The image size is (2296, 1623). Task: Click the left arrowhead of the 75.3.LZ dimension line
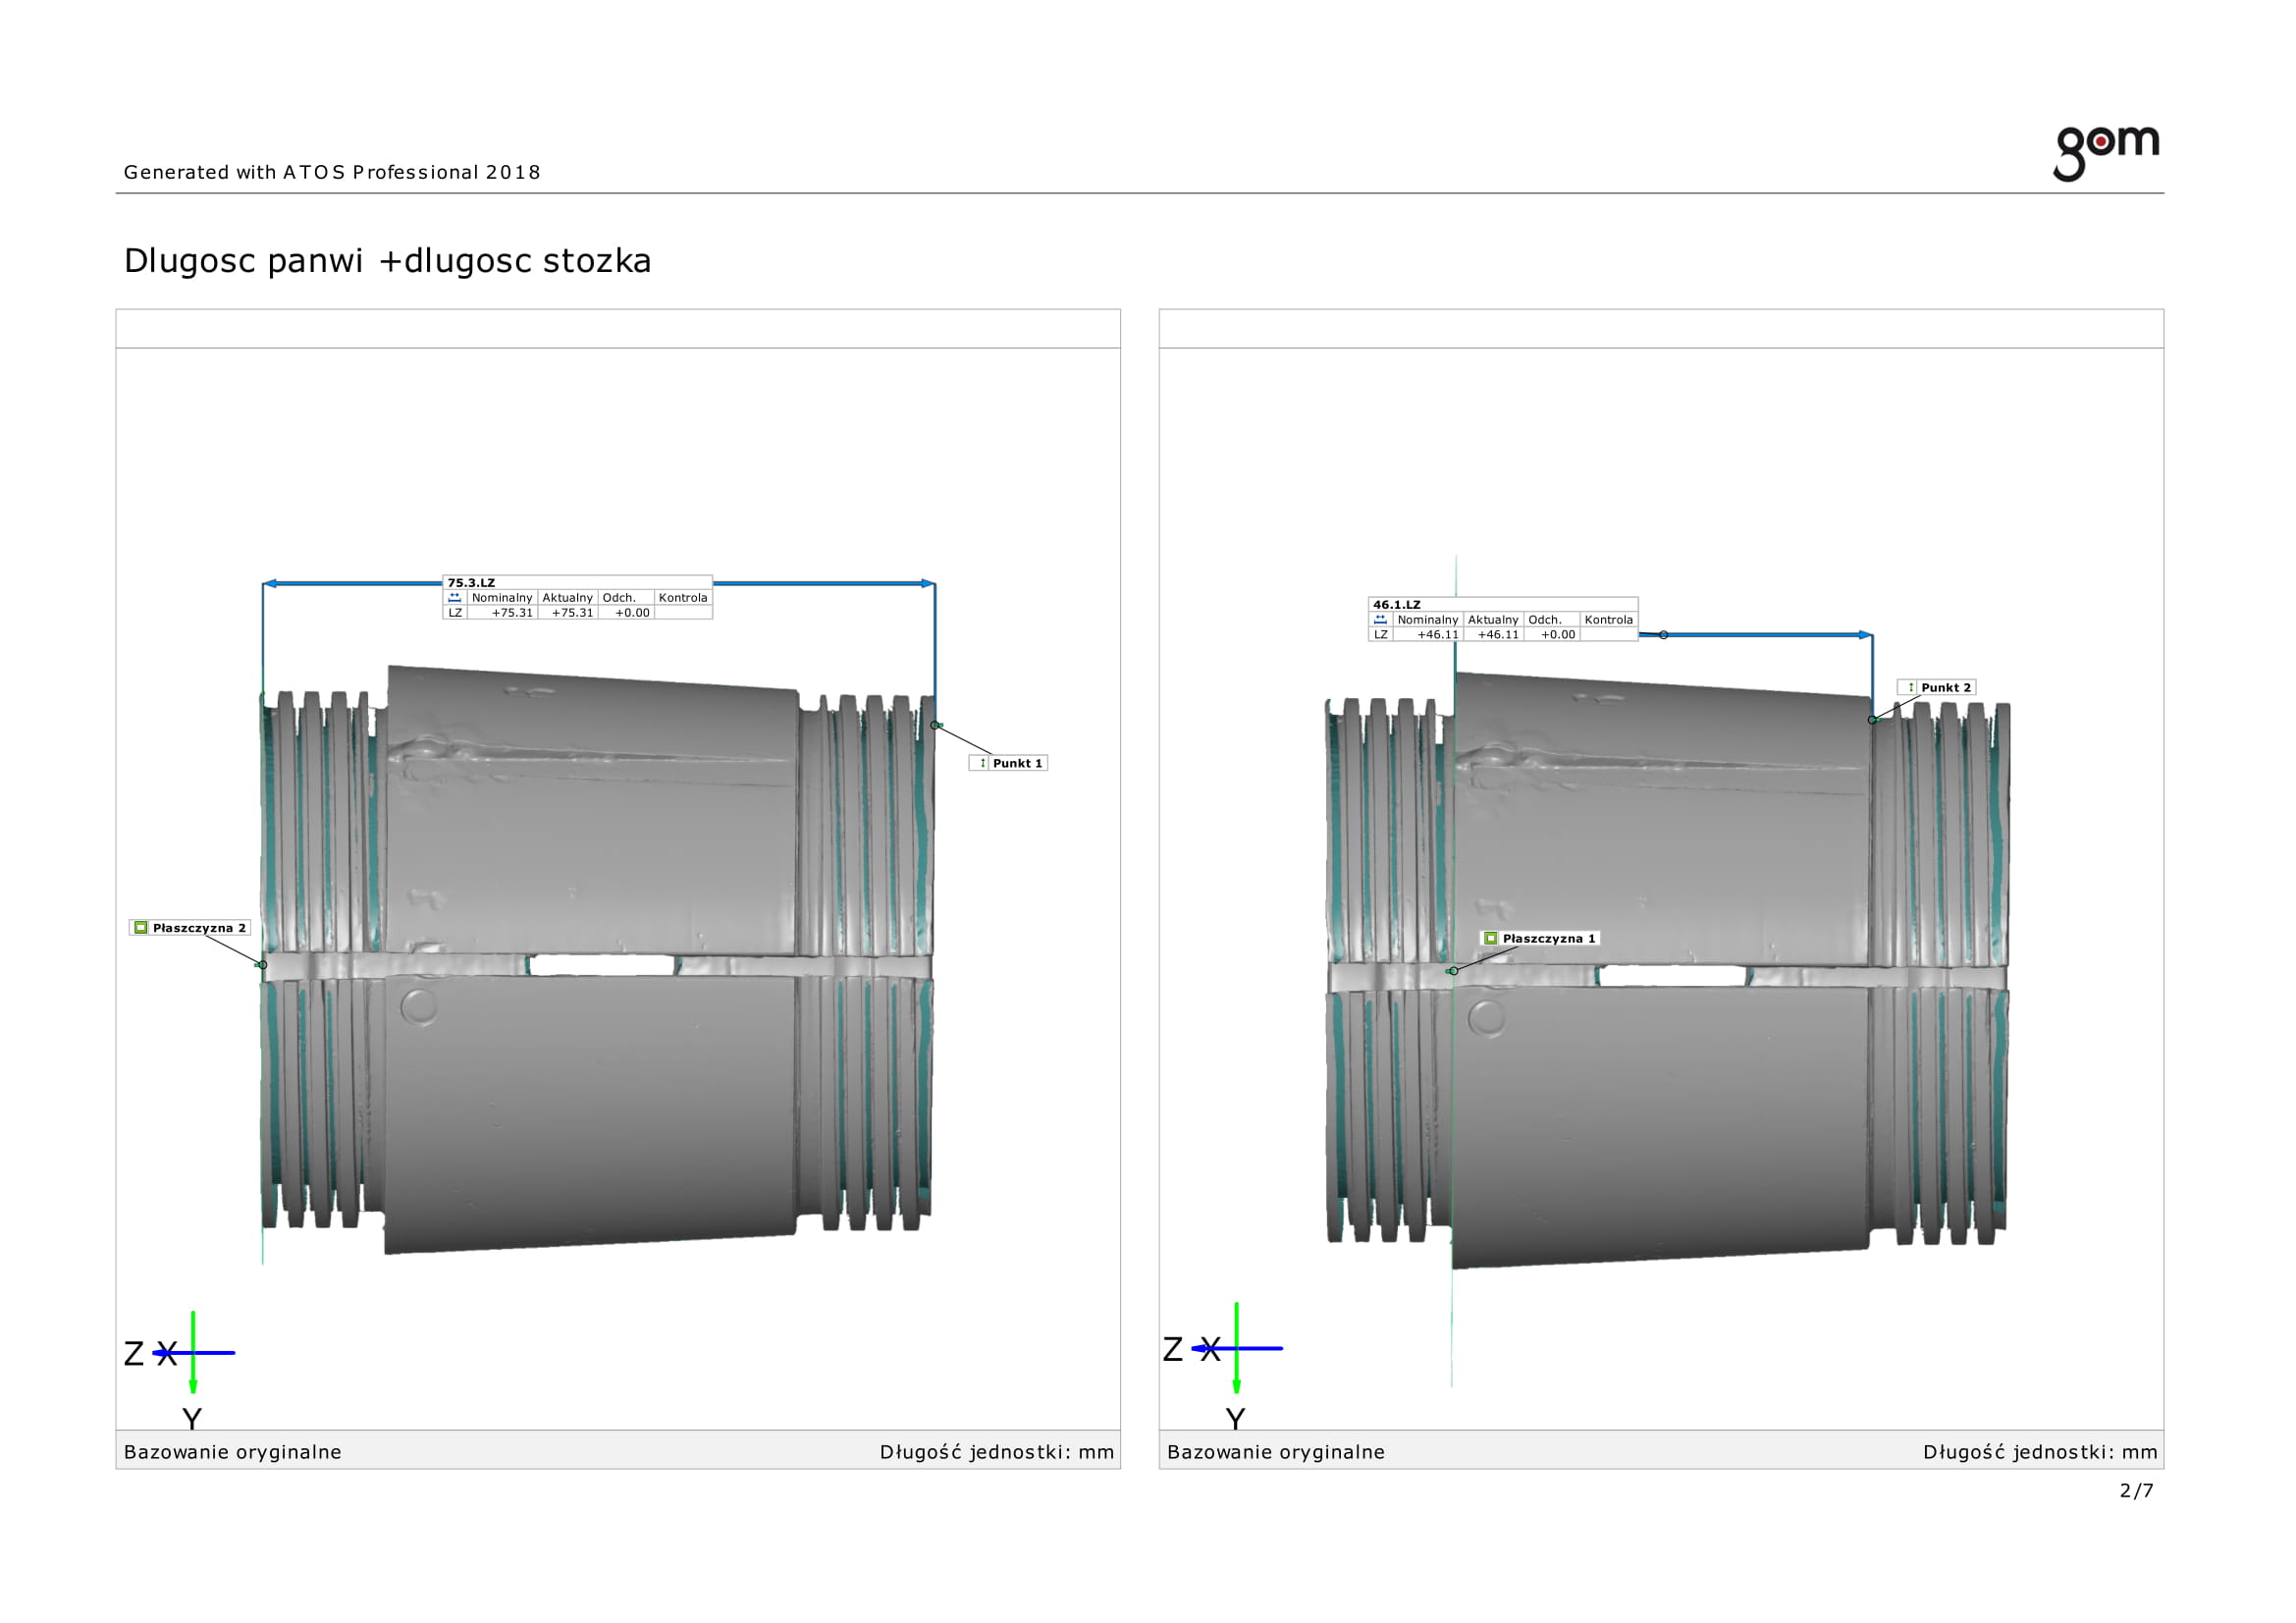click(x=270, y=583)
